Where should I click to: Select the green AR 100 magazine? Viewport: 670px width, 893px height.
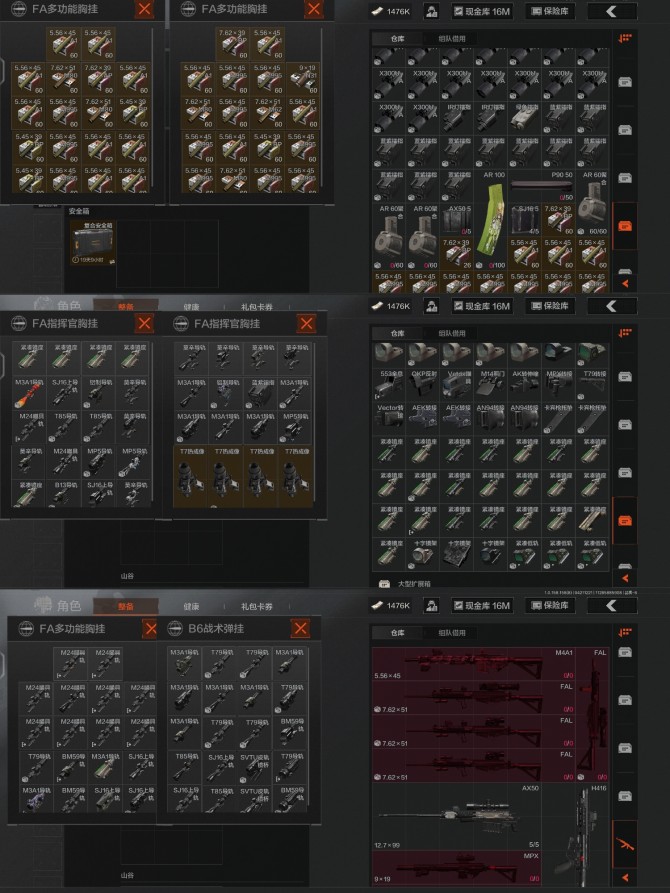tap(492, 219)
